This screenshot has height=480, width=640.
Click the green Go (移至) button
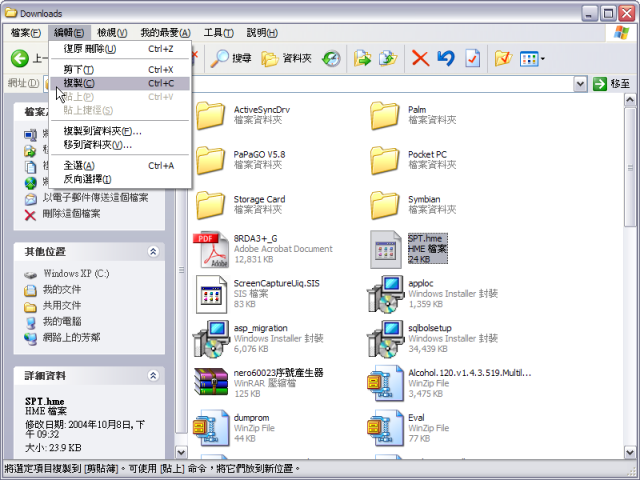611,84
